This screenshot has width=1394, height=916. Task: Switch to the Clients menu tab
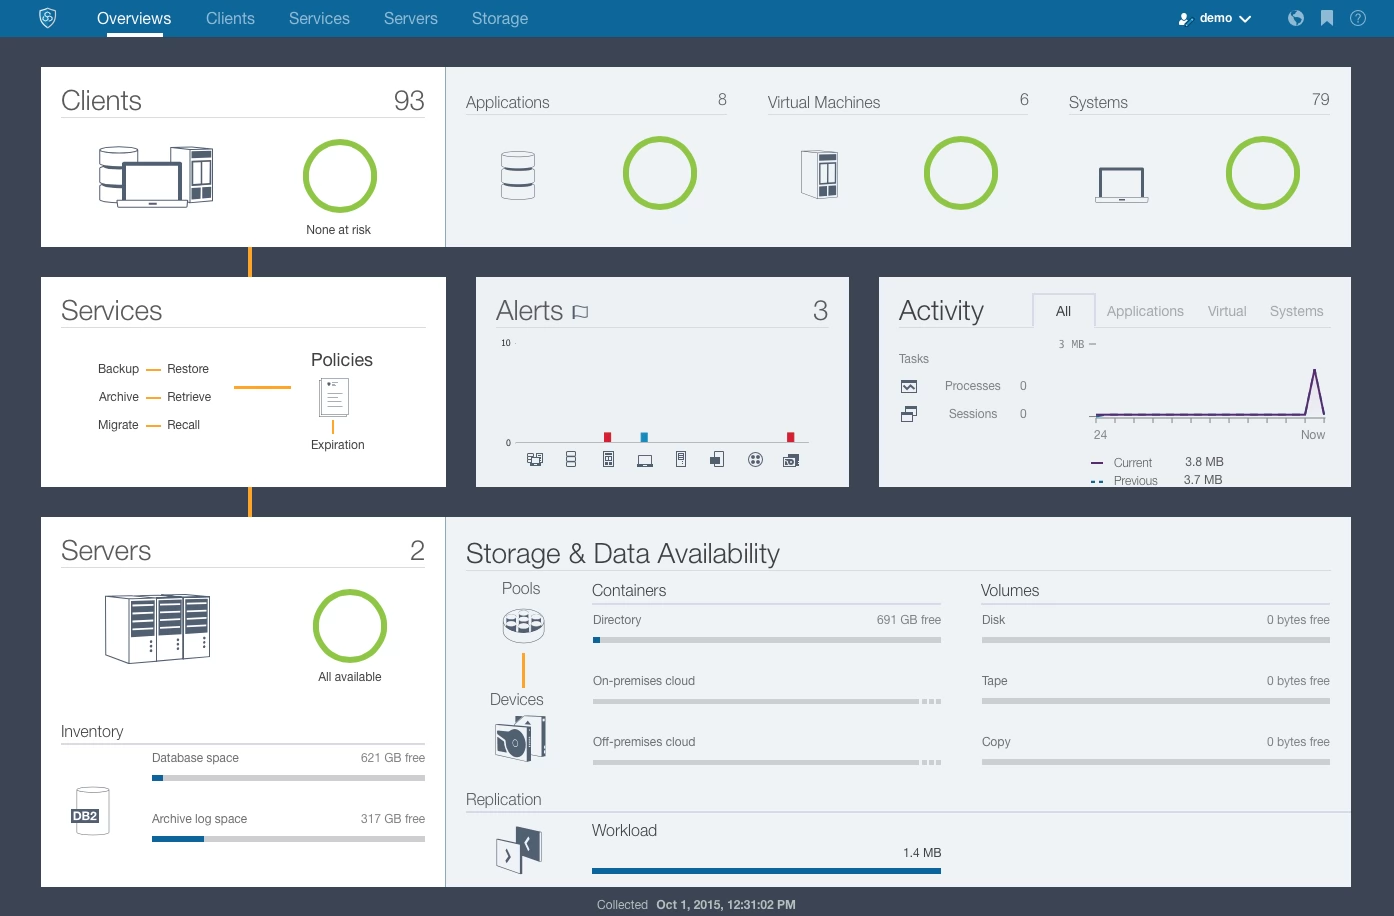point(230,18)
